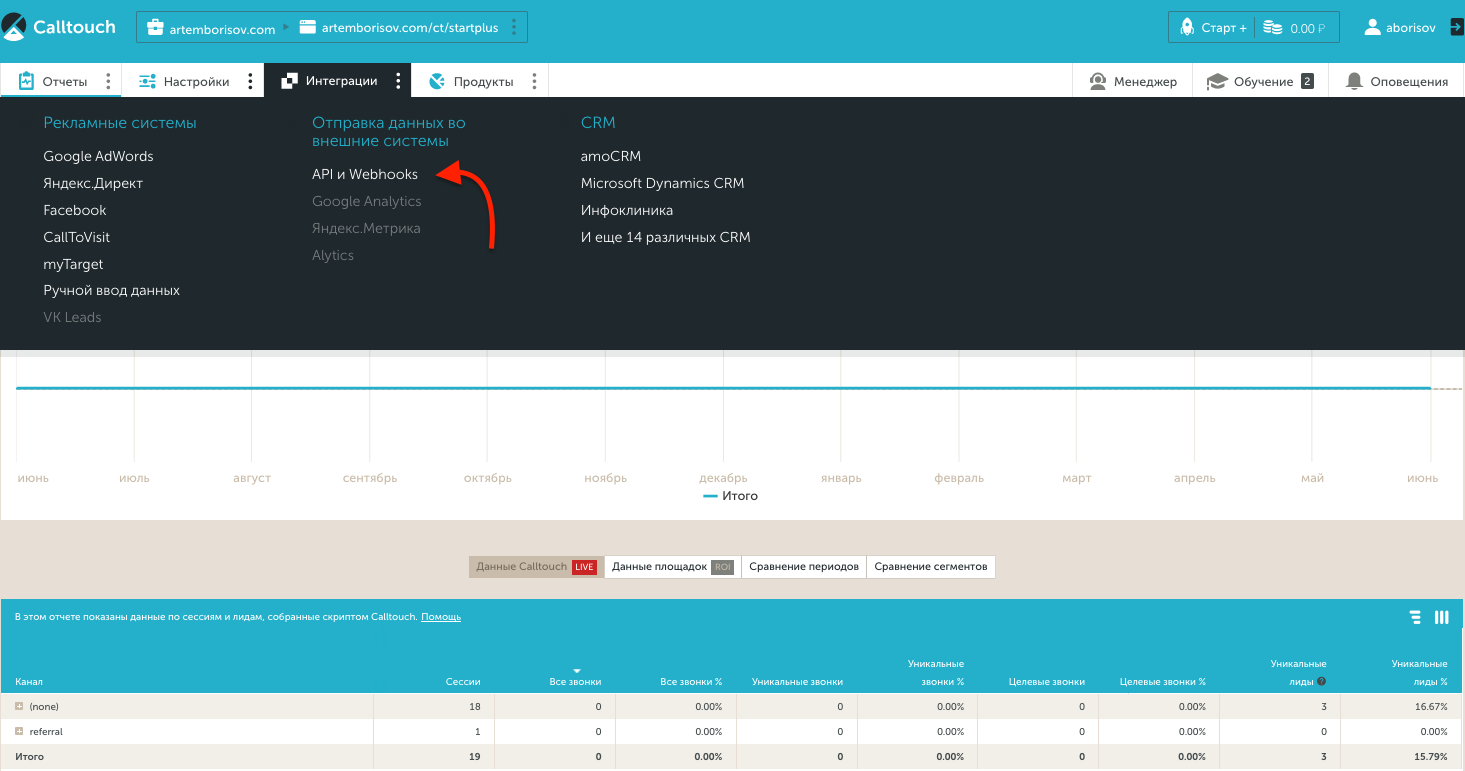Open И еще 14 различных CRM

(x=666, y=237)
